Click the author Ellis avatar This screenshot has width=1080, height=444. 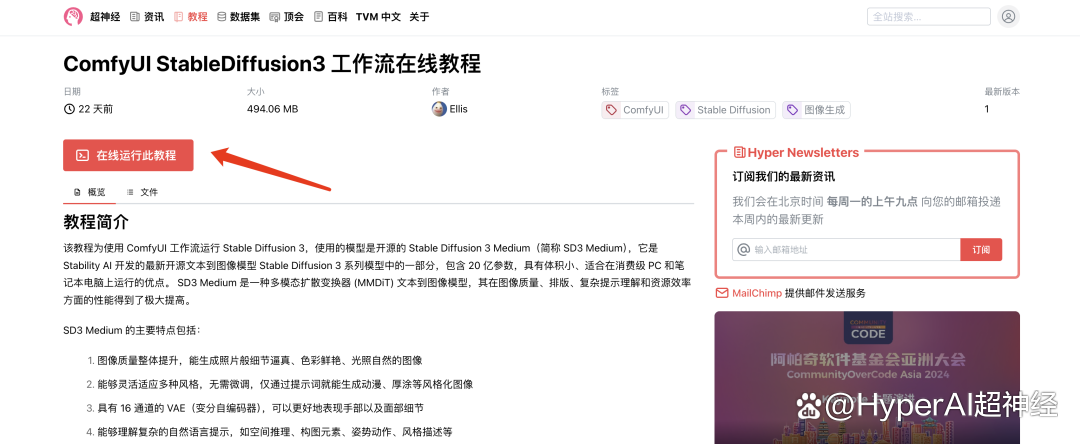pos(439,109)
